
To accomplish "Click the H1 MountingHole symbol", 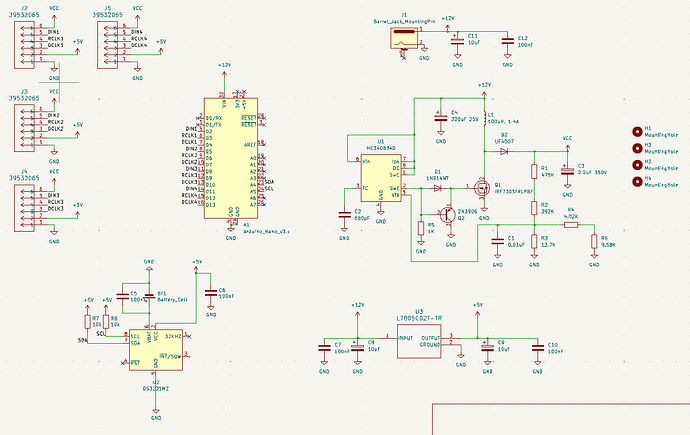I will [637, 132].
